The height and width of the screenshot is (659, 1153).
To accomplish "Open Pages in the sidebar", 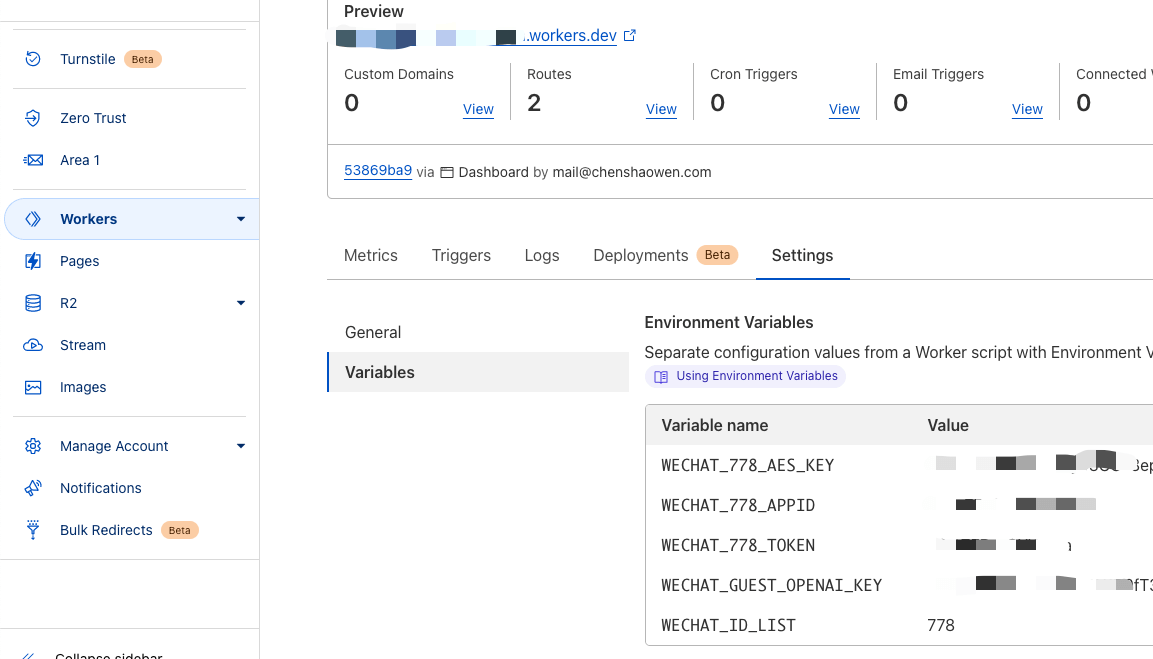I will pyautogui.click(x=79, y=261).
